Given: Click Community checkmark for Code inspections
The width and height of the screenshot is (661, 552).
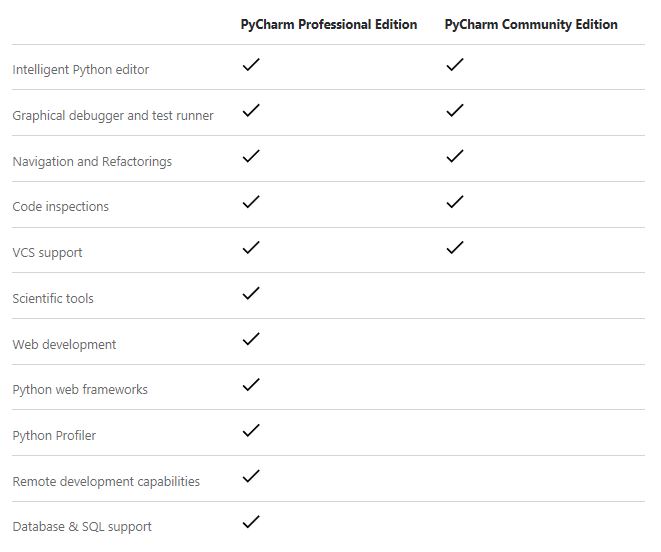Looking at the screenshot, I should click(x=455, y=202).
